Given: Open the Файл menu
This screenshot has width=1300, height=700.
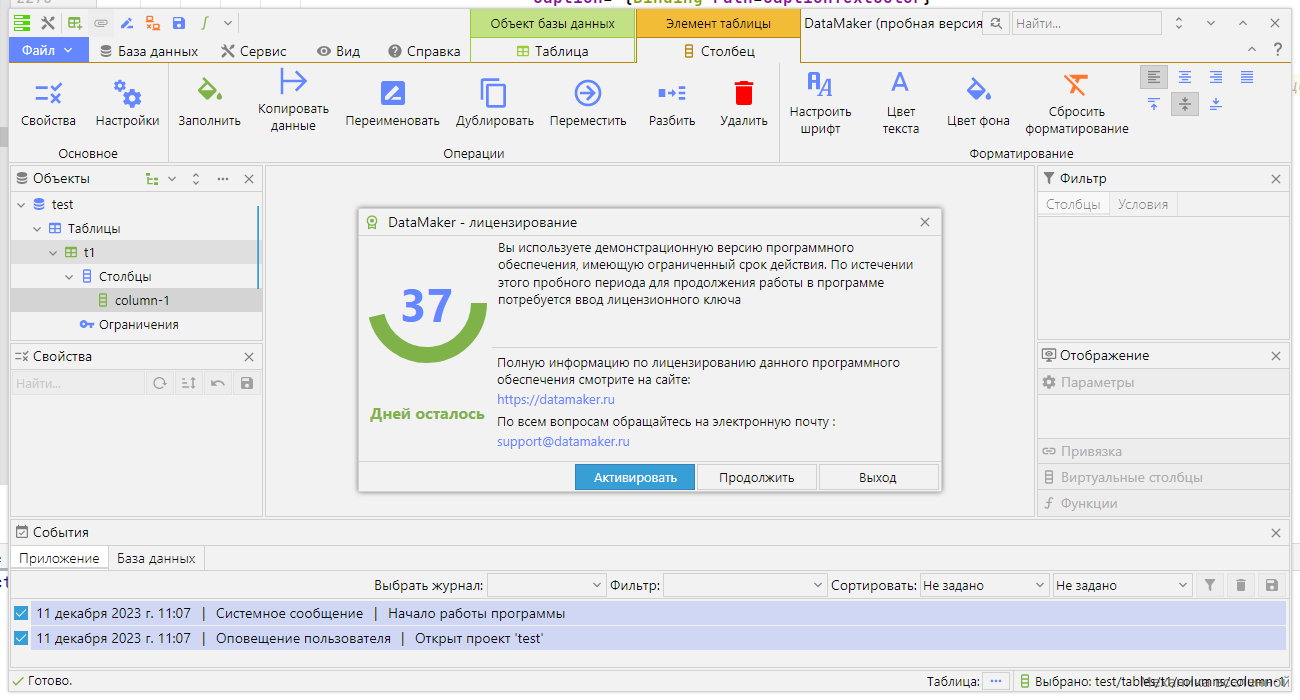Looking at the screenshot, I should tap(48, 50).
